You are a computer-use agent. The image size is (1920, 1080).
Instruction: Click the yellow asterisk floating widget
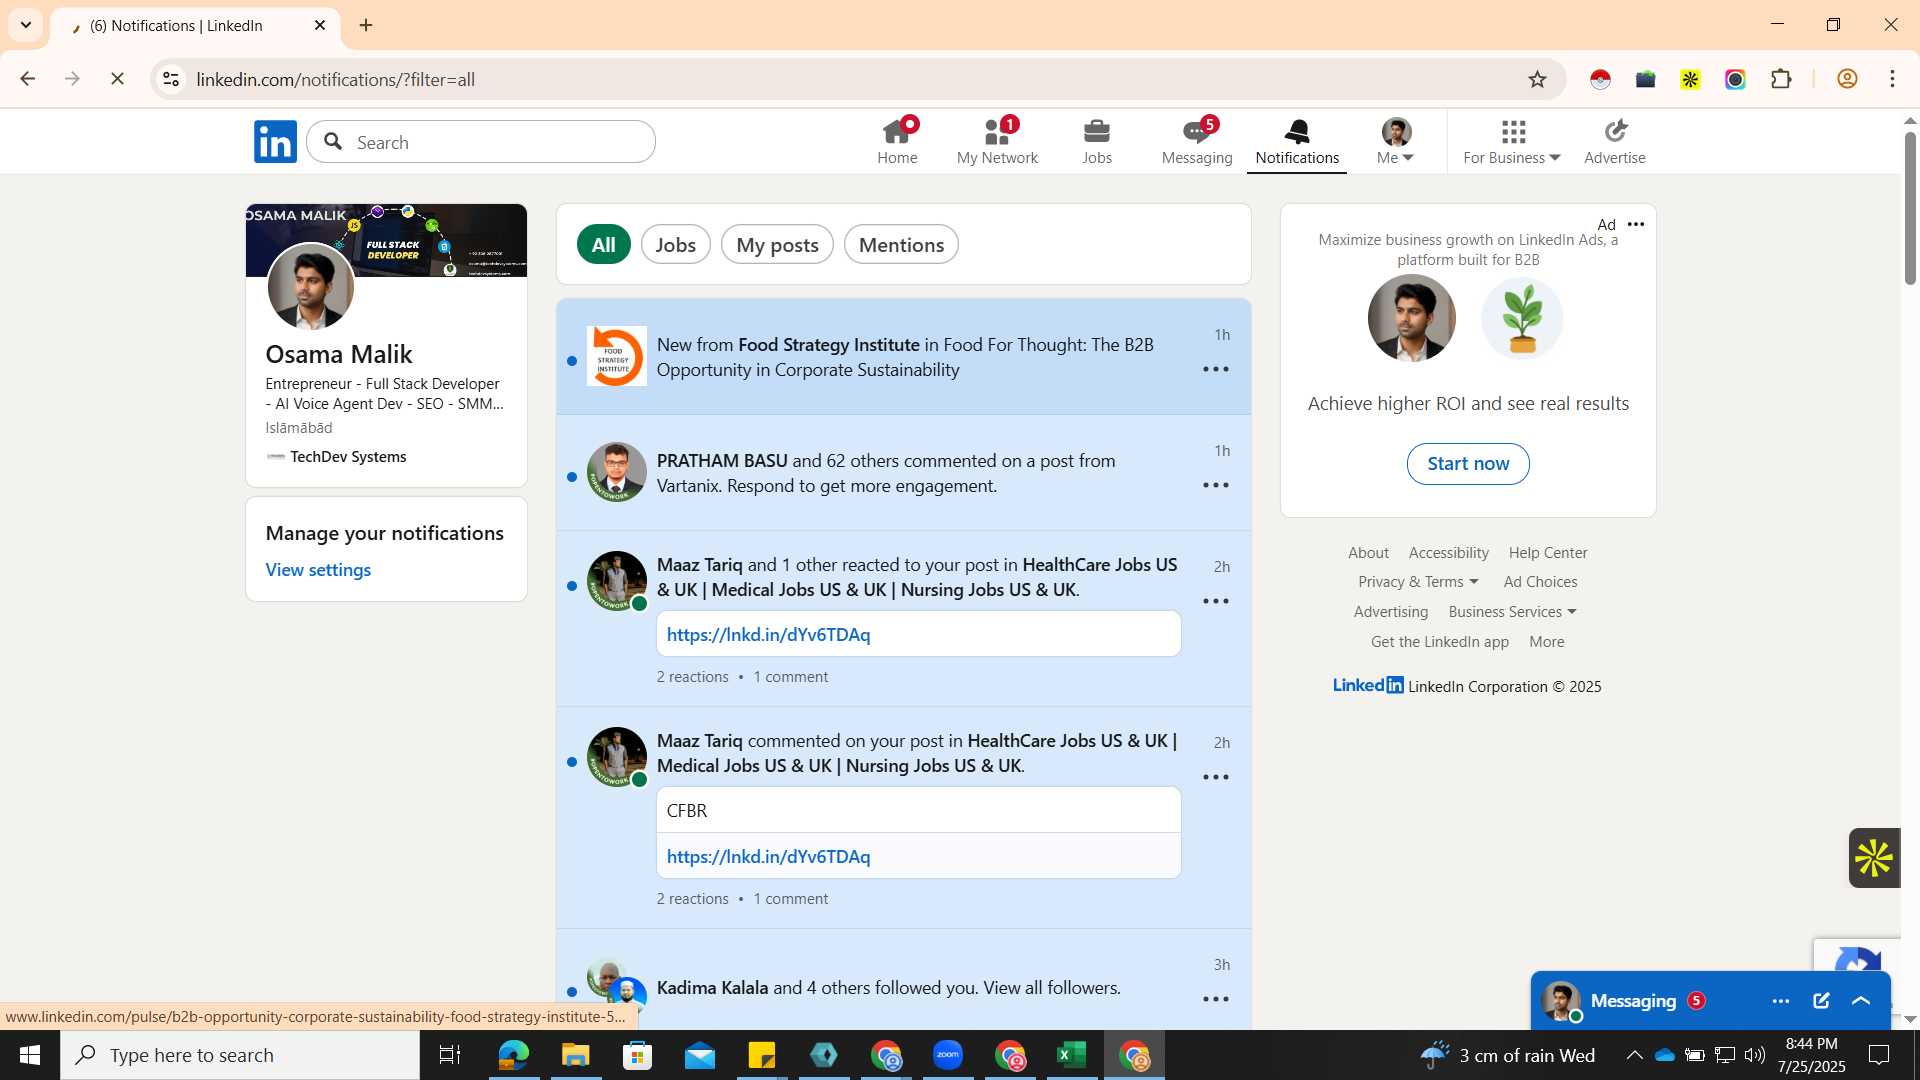(1874, 858)
